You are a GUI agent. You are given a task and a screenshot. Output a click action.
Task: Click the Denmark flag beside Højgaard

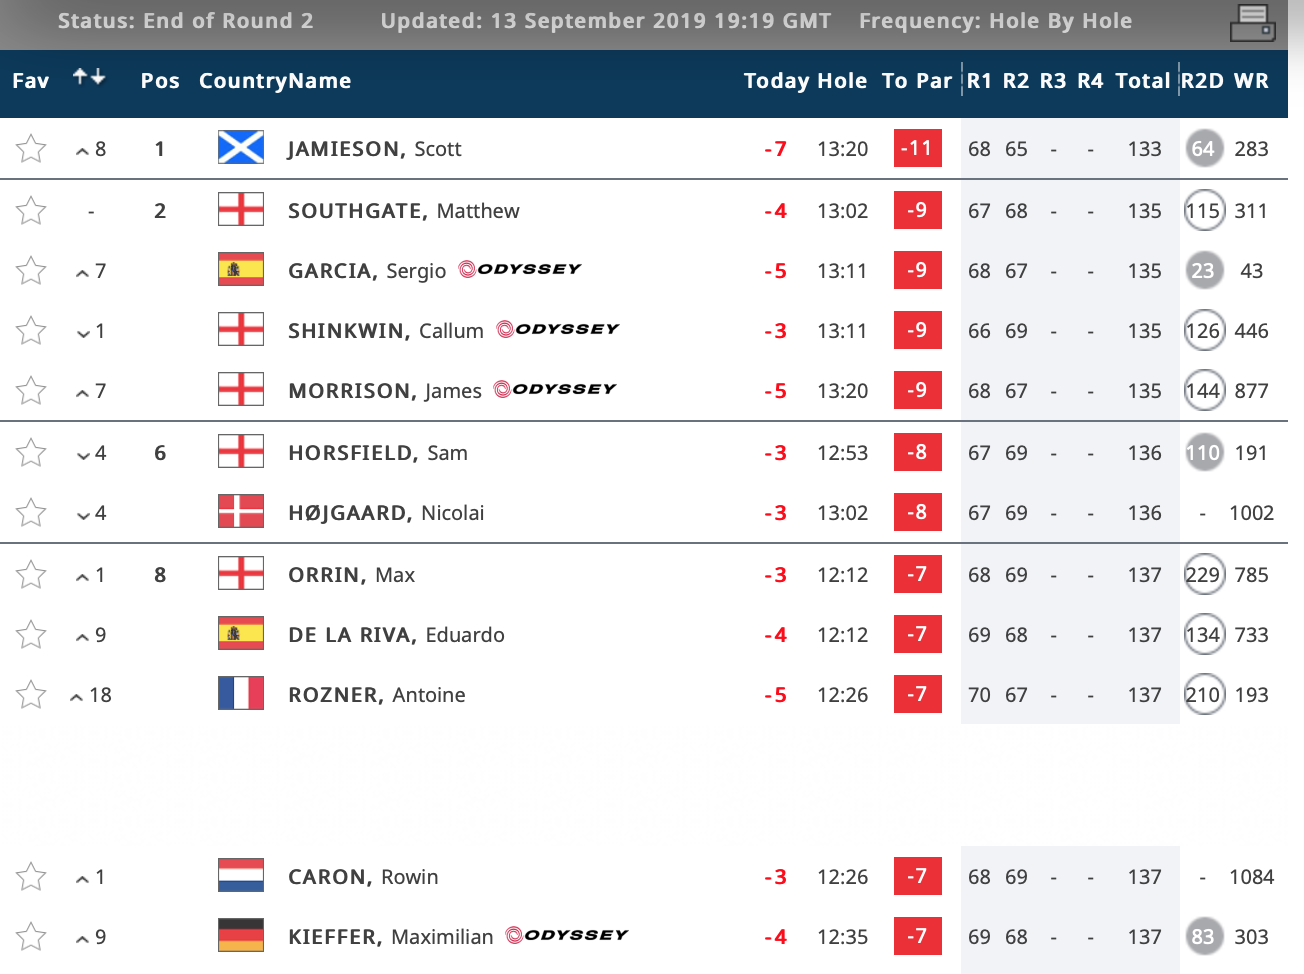241,511
